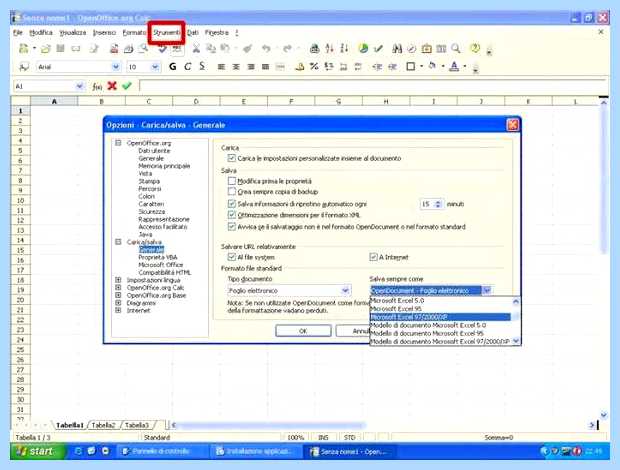Click the Help question mark icon
Viewport: 620px width, 470px height.
(x=475, y=49)
